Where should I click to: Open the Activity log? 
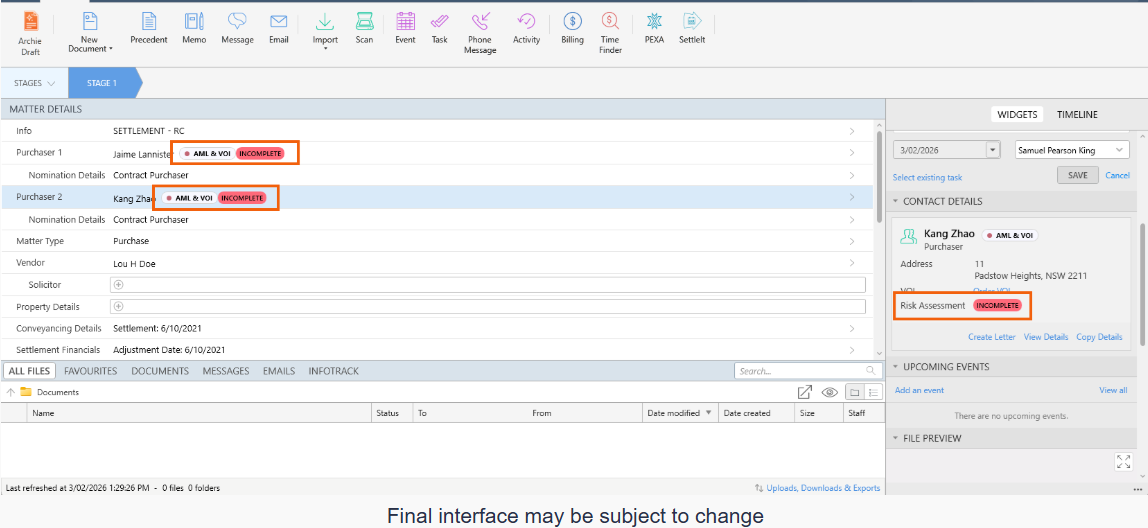click(526, 29)
